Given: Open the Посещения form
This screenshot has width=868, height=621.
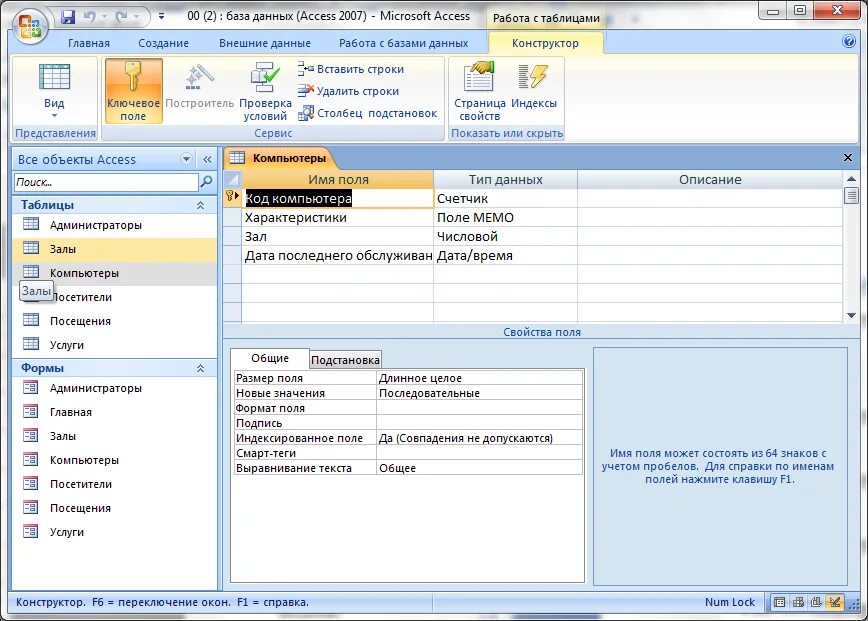Looking at the screenshot, I should pos(114,508).
